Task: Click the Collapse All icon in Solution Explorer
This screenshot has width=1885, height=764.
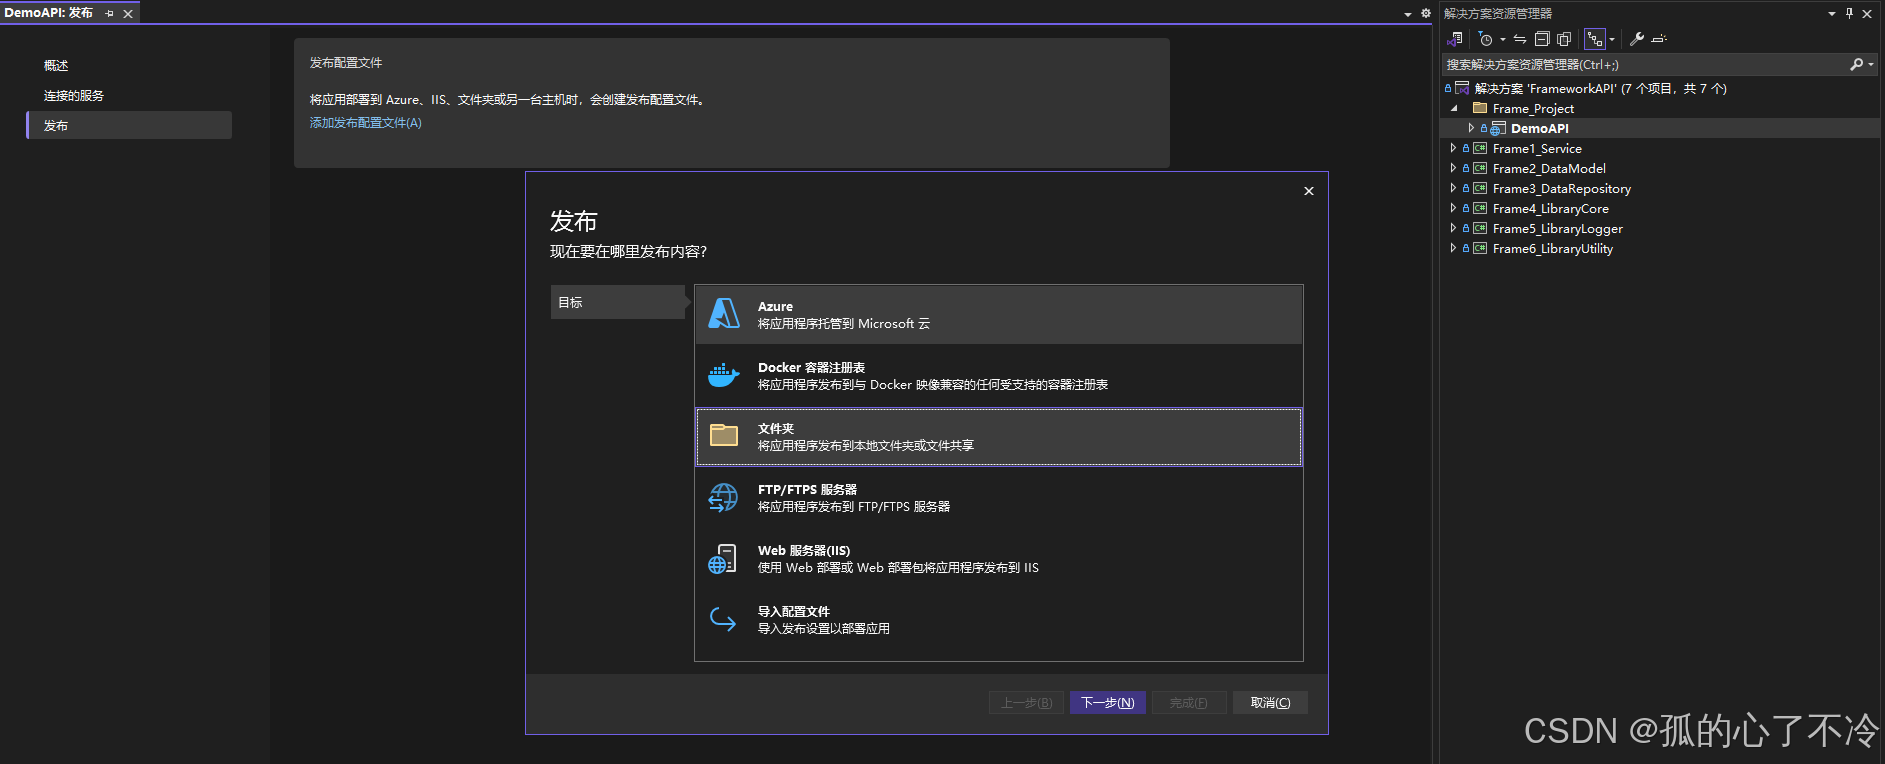Action: (x=1542, y=39)
